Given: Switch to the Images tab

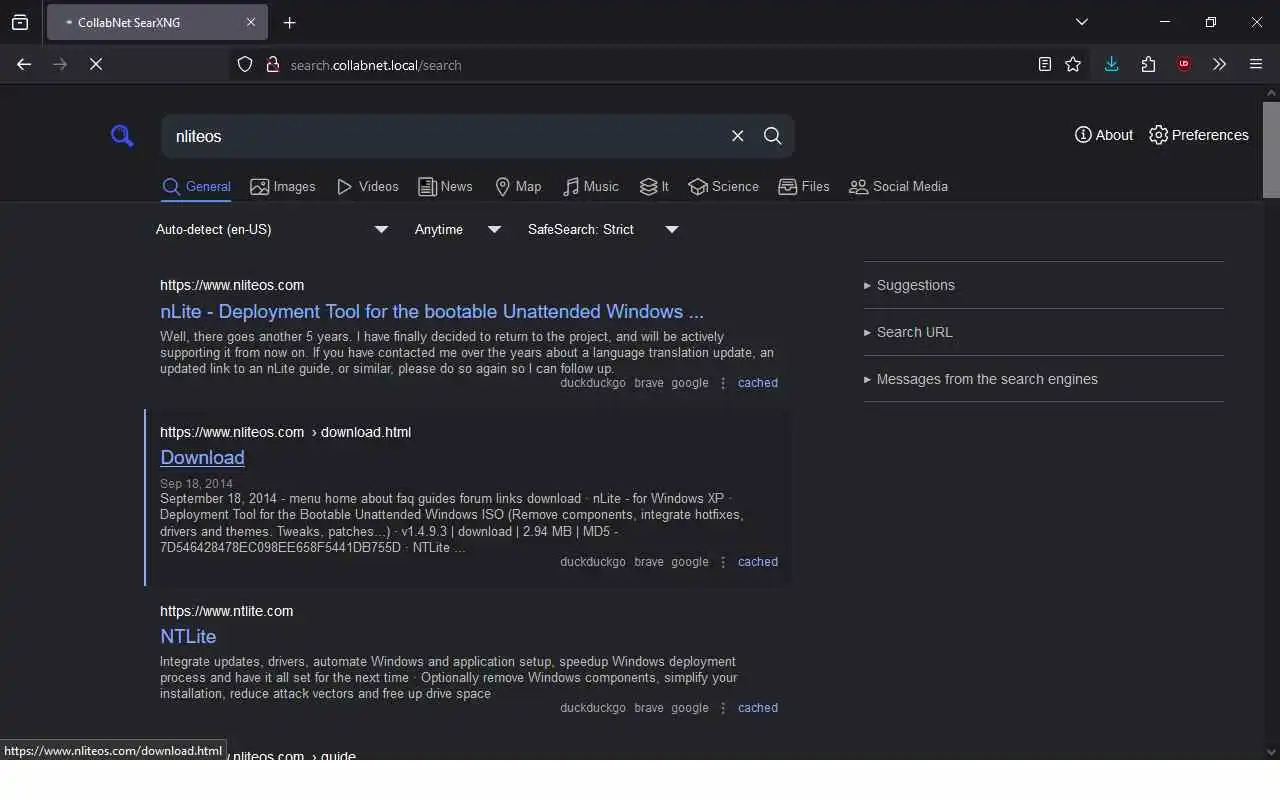Looking at the screenshot, I should pos(283,187).
